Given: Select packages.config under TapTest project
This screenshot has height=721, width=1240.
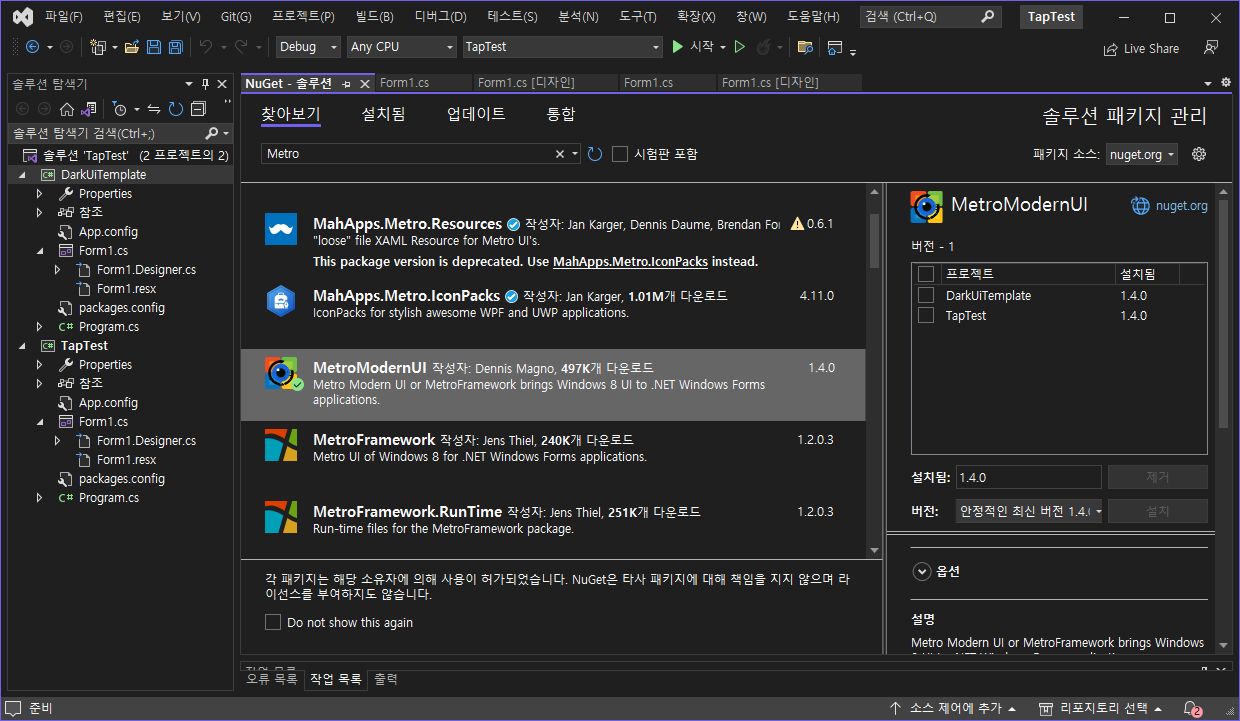Looking at the screenshot, I should click(122, 479).
